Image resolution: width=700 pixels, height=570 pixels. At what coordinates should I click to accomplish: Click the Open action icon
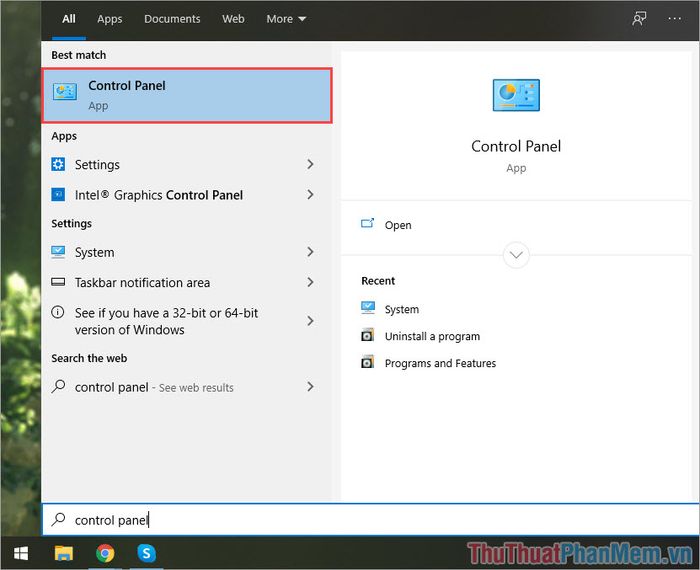(367, 223)
